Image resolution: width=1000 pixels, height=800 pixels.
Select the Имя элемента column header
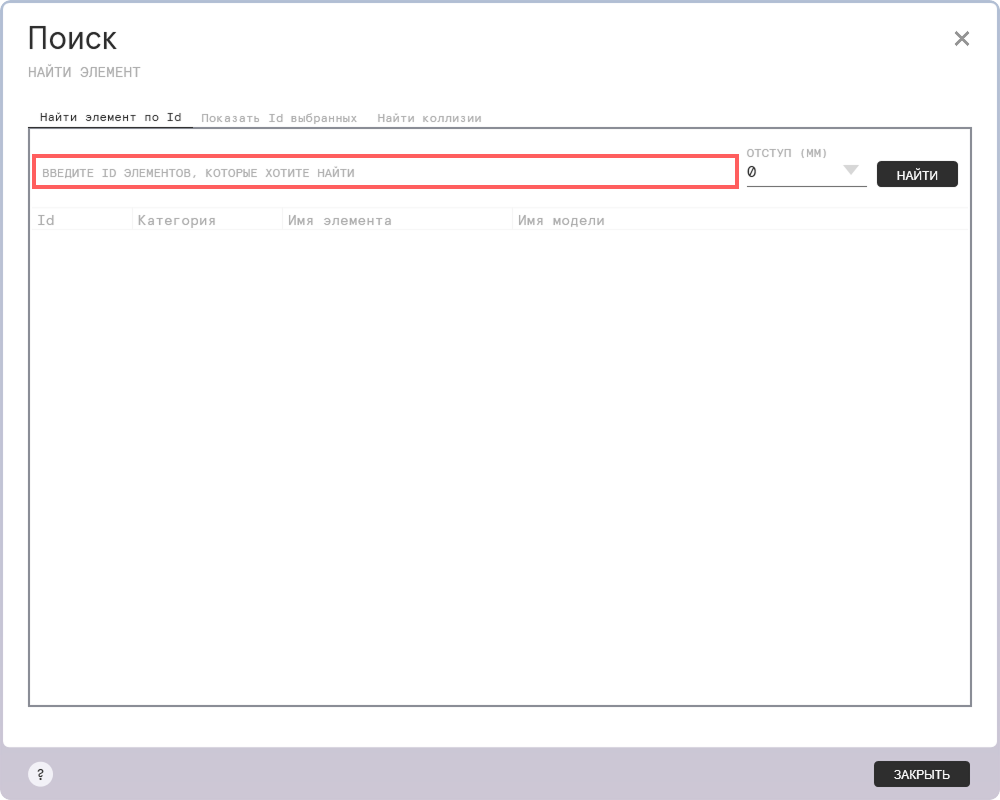click(x=339, y=220)
